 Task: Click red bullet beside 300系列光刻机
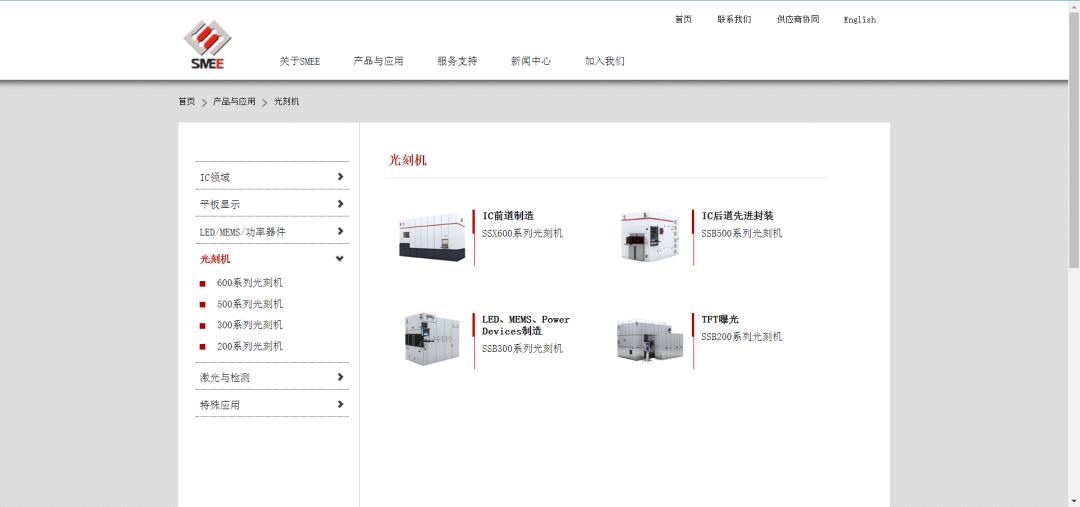(202, 326)
